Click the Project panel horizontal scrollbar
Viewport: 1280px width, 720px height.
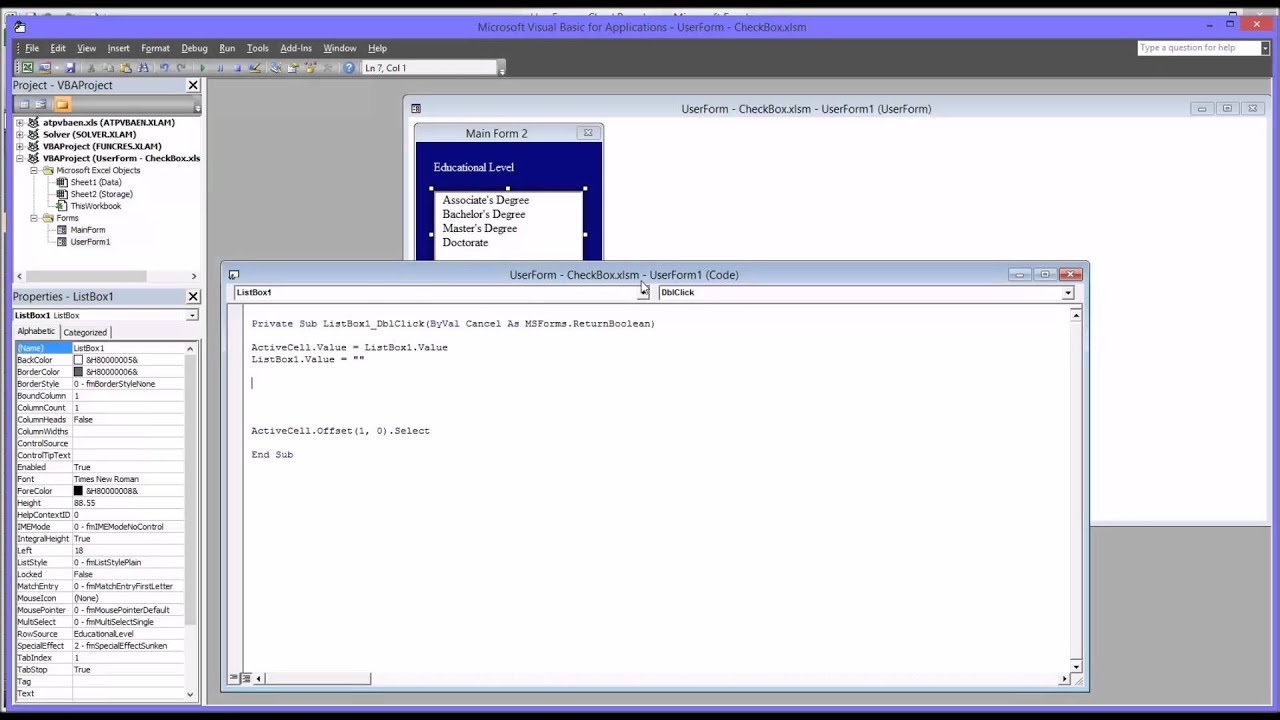(104, 276)
